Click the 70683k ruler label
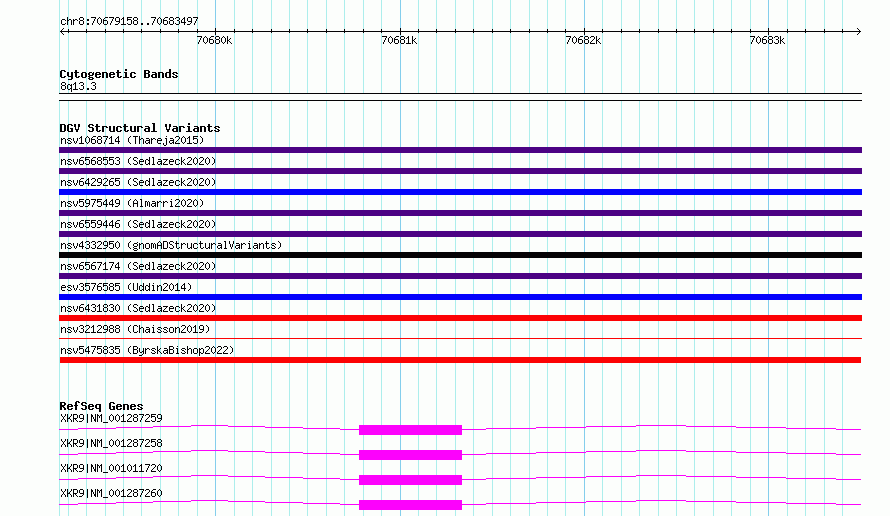The image size is (890, 516). 767,40
